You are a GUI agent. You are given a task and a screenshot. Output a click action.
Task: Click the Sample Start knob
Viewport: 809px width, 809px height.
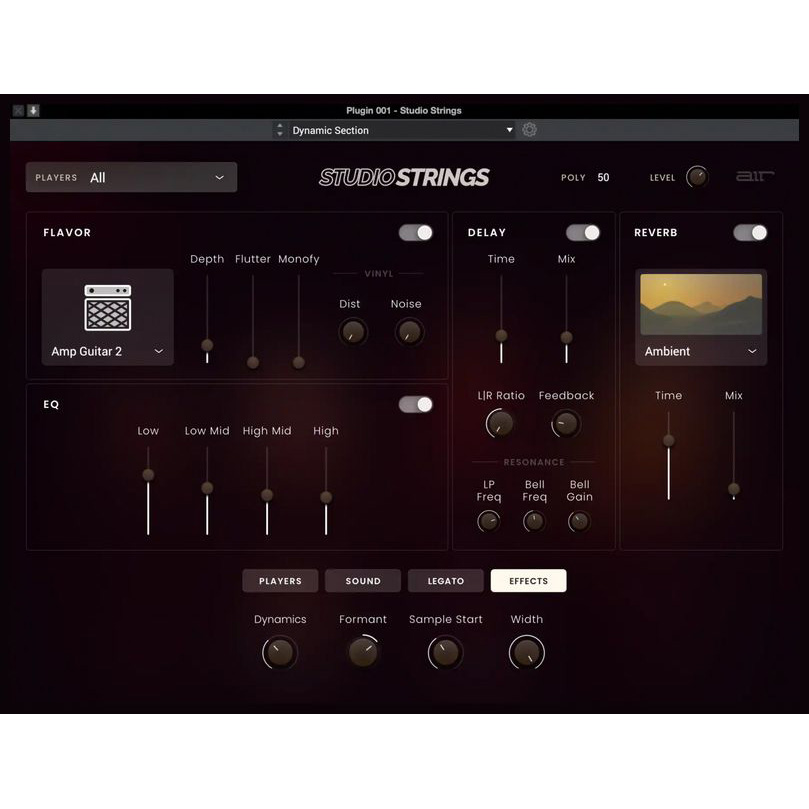pos(445,653)
